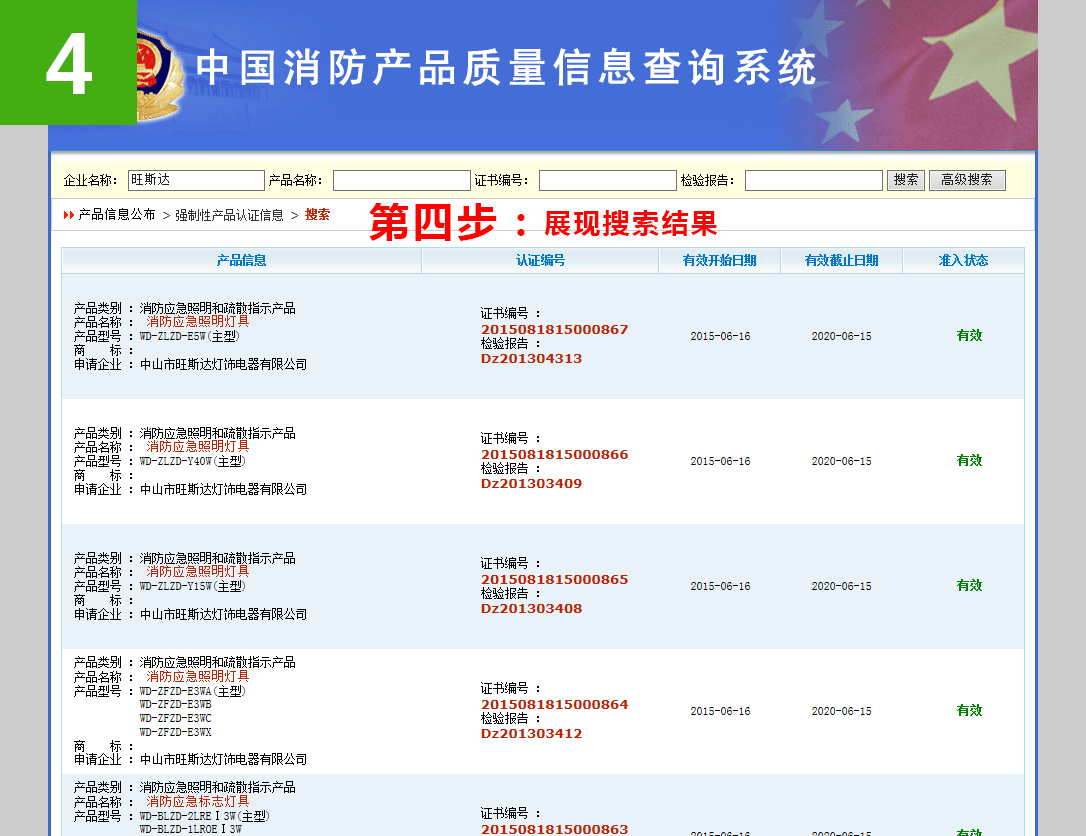Click the 搜索 button
Screen dimensions: 1086x836
click(905, 180)
